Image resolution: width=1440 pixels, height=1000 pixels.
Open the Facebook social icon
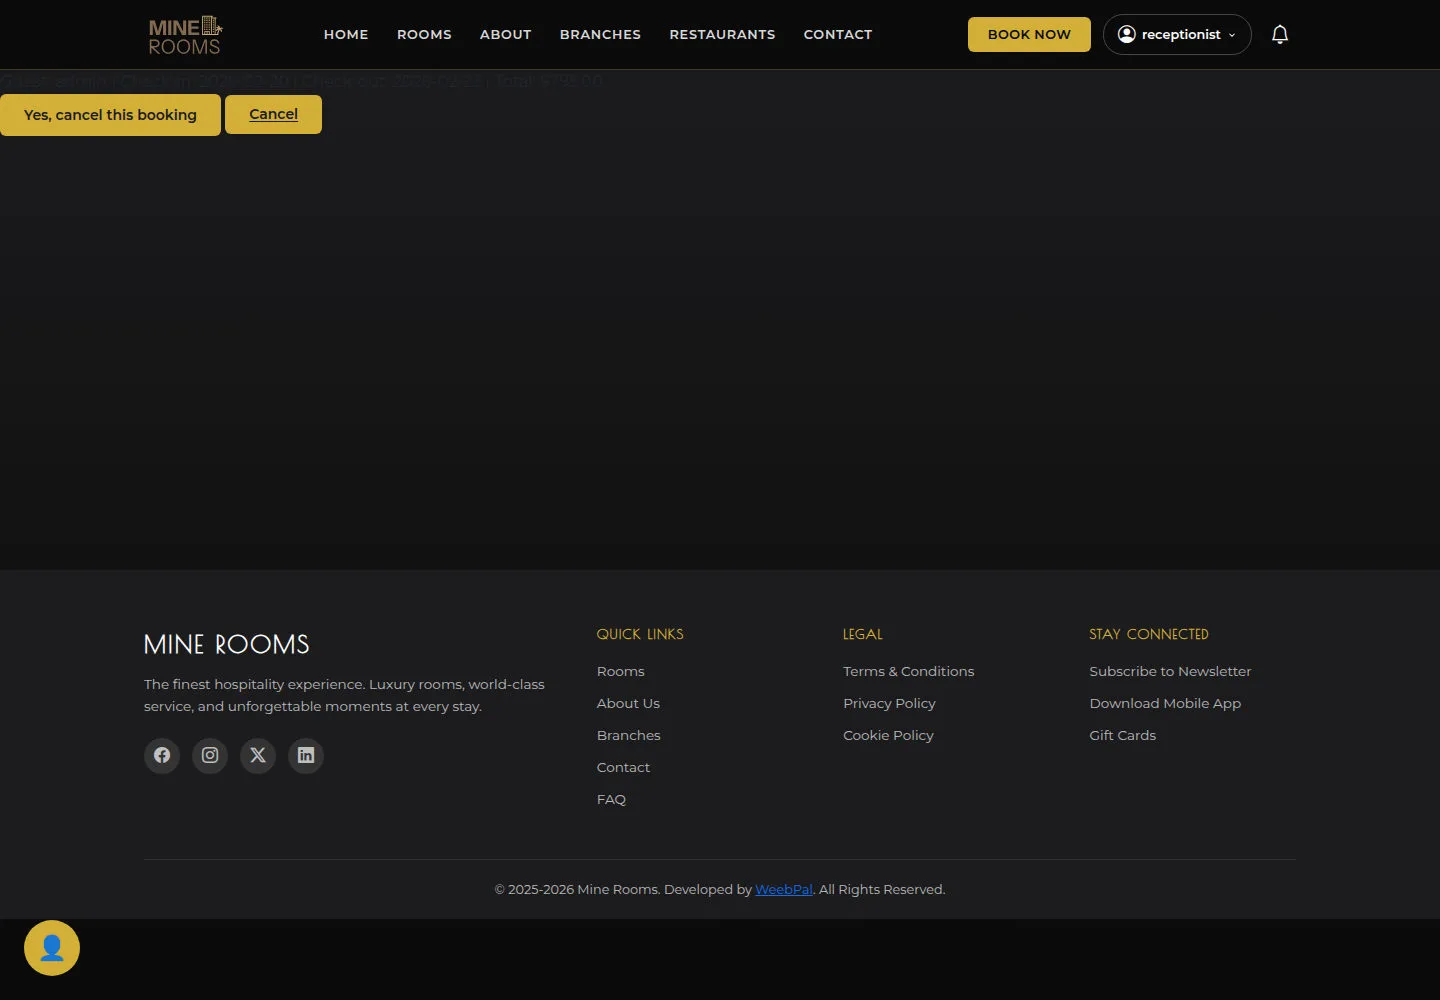[162, 755]
